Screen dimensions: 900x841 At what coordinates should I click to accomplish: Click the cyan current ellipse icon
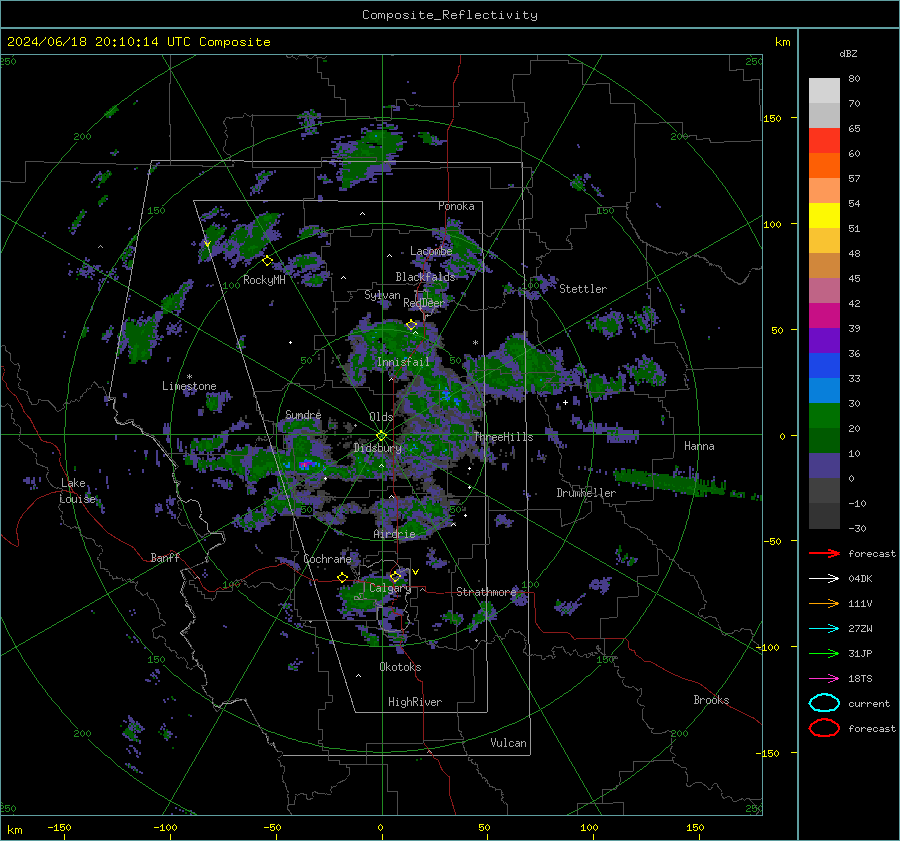pyautogui.click(x=824, y=703)
